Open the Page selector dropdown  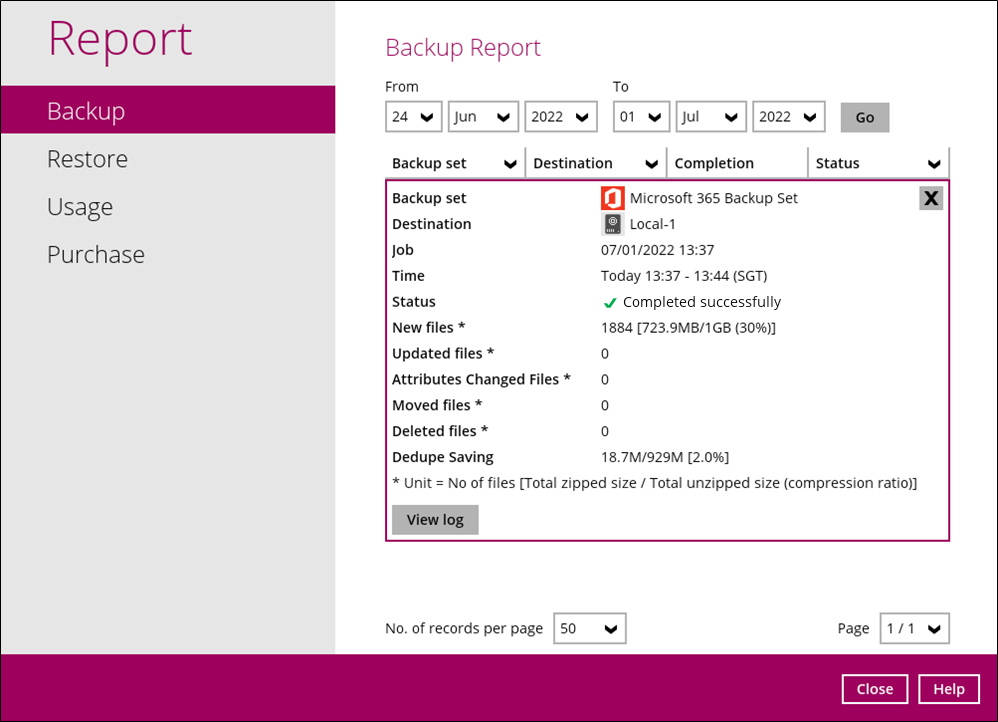(914, 629)
